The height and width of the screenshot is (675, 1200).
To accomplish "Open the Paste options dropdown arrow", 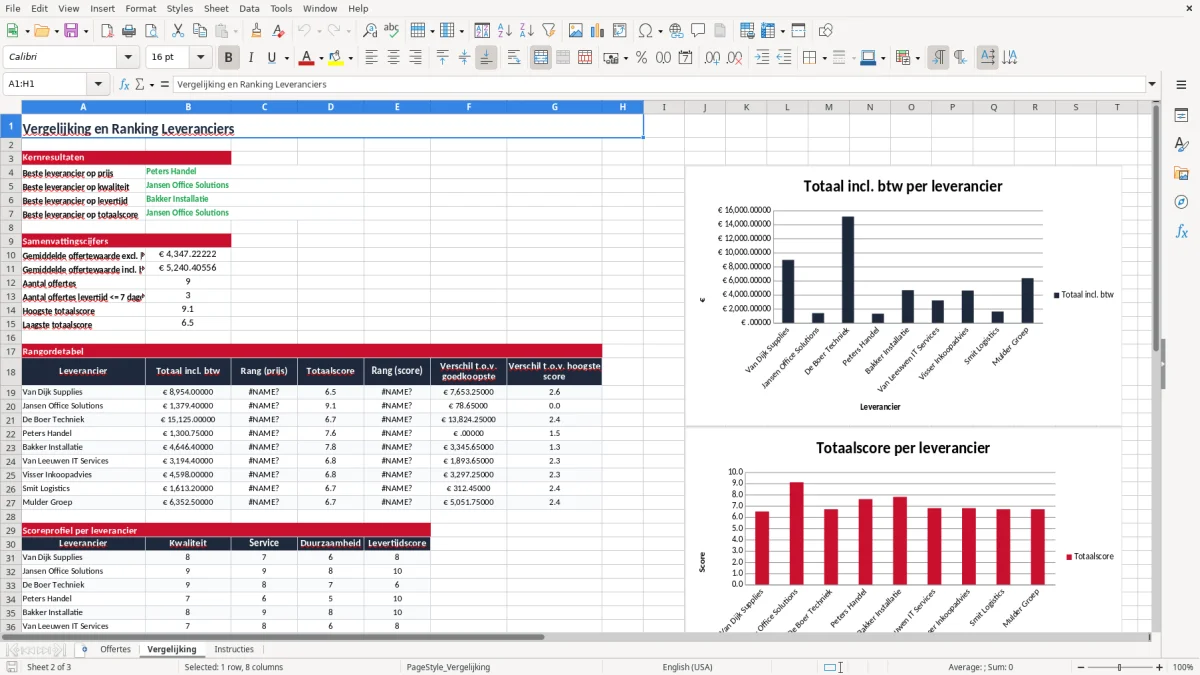I will (235, 31).
